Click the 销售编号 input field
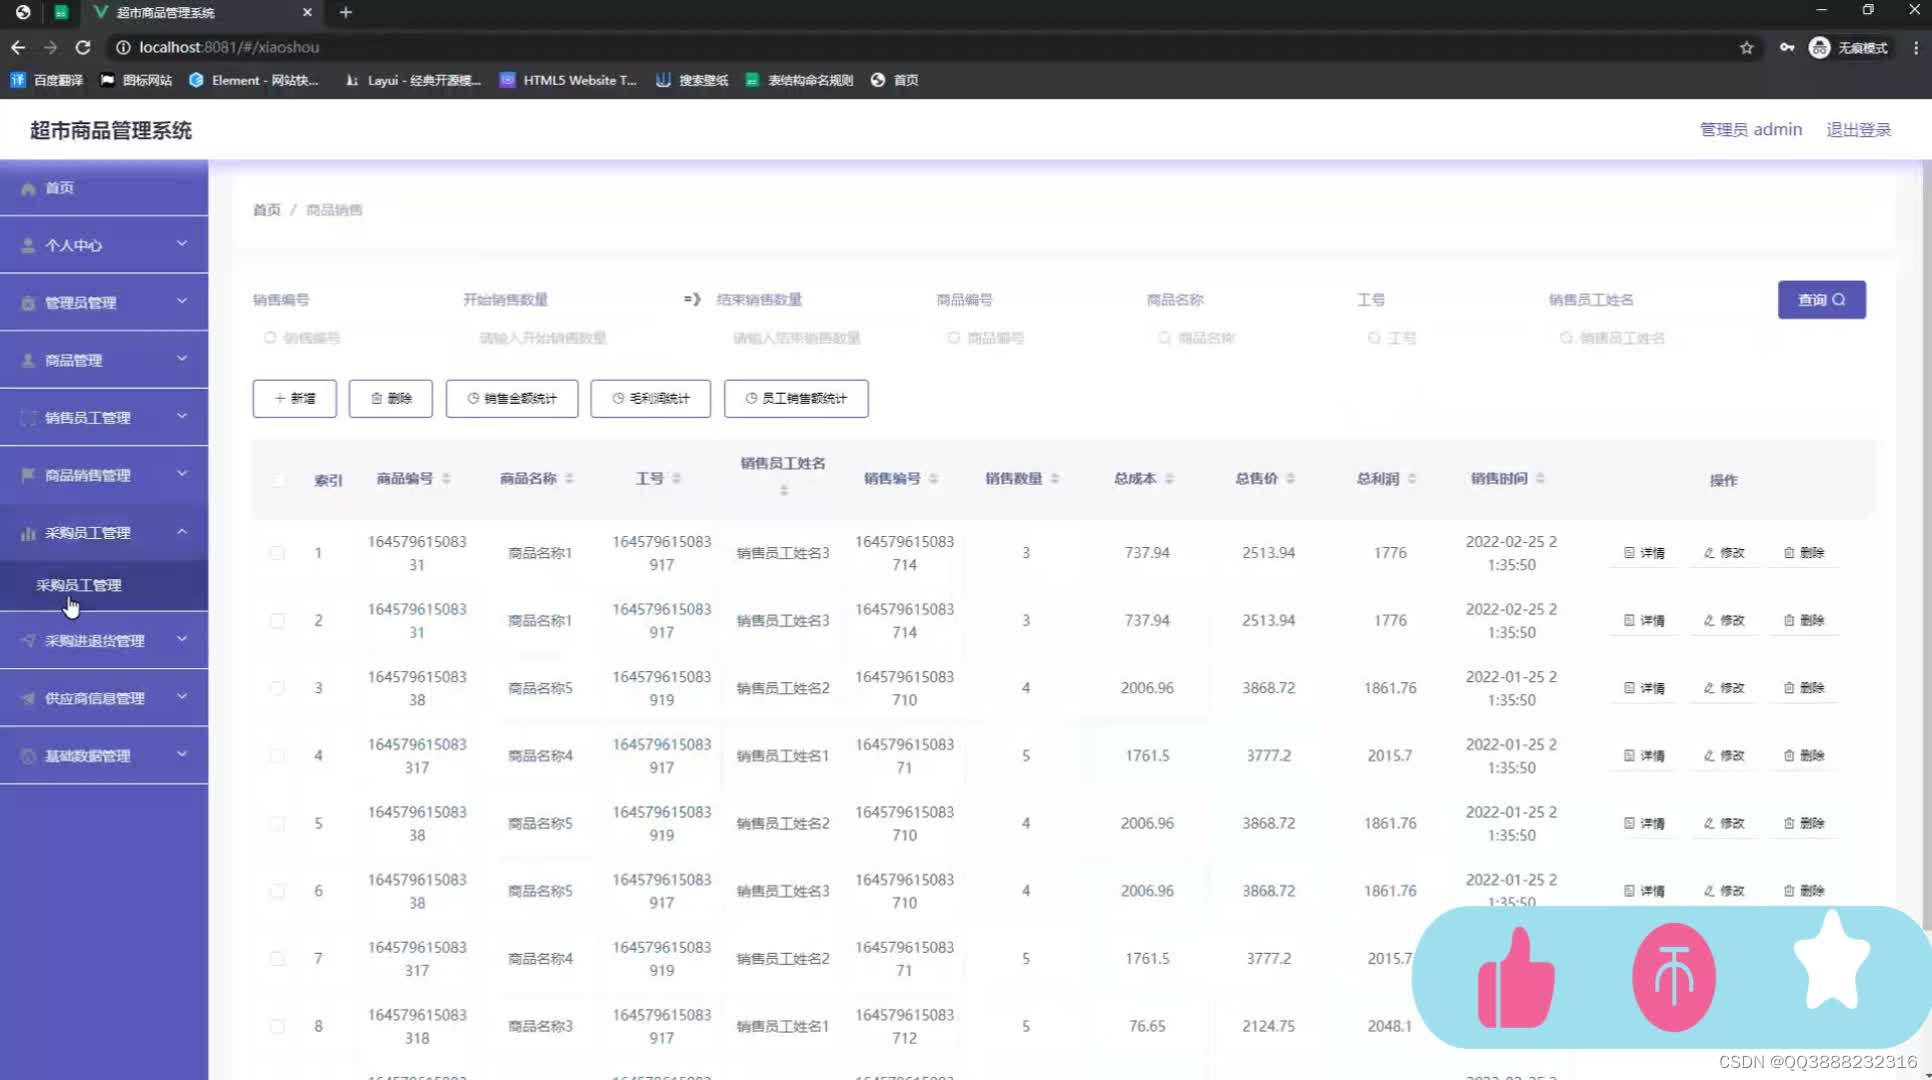This screenshot has width=1932, height=1080. pyautogui.click(x=330, y=338)
